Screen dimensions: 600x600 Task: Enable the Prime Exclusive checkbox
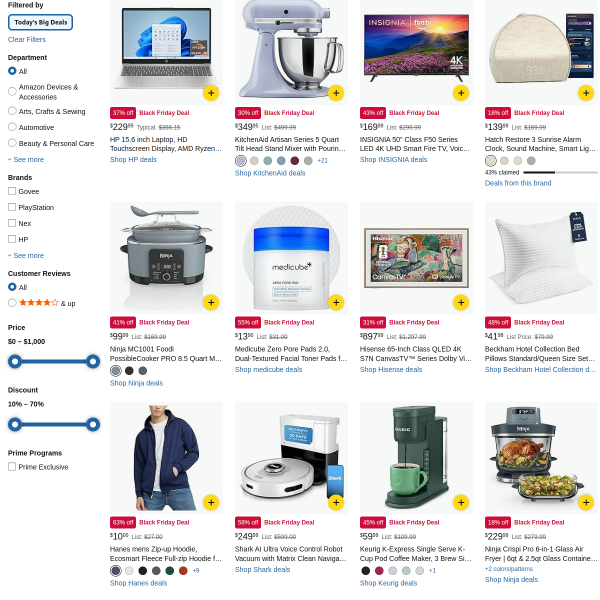tap(12, 466)
